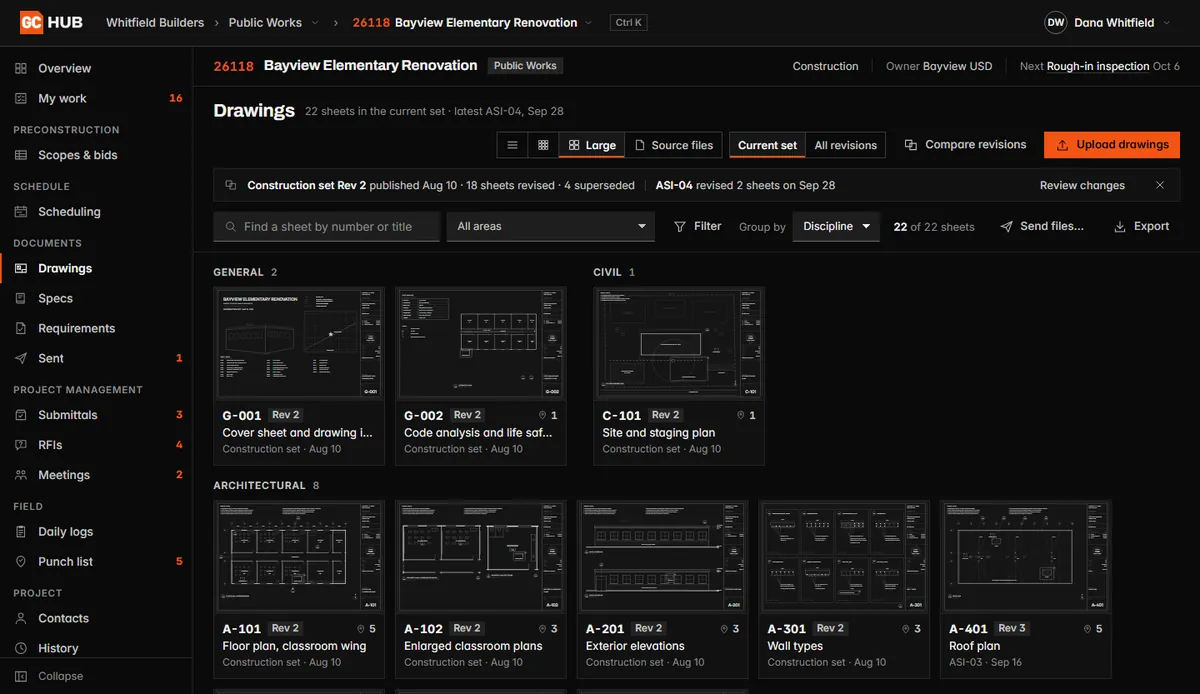Viewport: 1200px width, 694px height.
Task: Collapse the sidebar
Action: (x=96, y=676)
